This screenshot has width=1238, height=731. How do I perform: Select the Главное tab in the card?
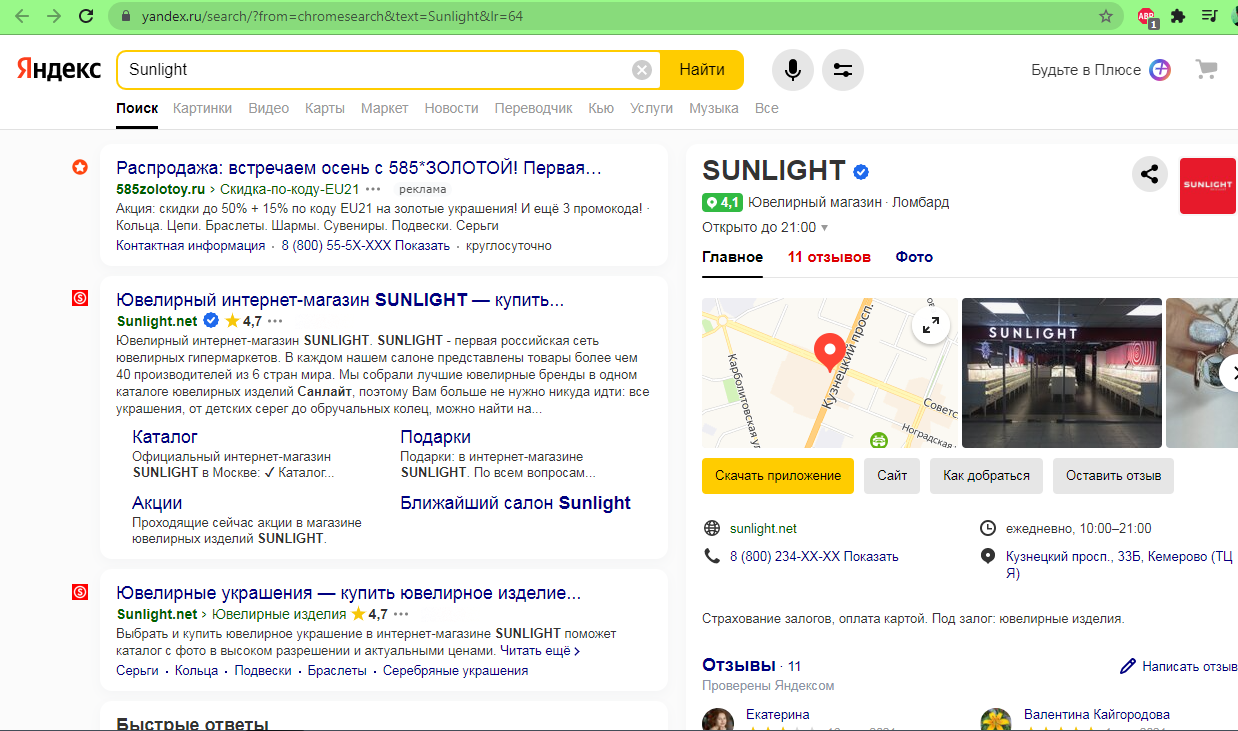tap(732, 257)
